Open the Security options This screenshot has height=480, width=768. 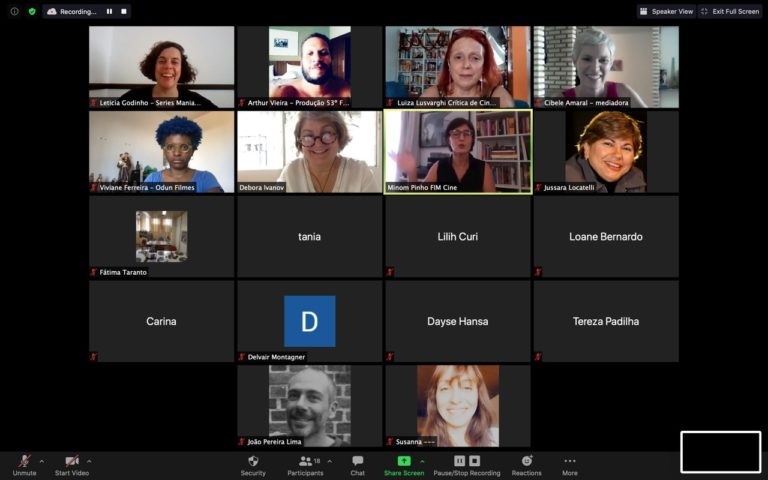pyautogui.click(x=253, y=465)
